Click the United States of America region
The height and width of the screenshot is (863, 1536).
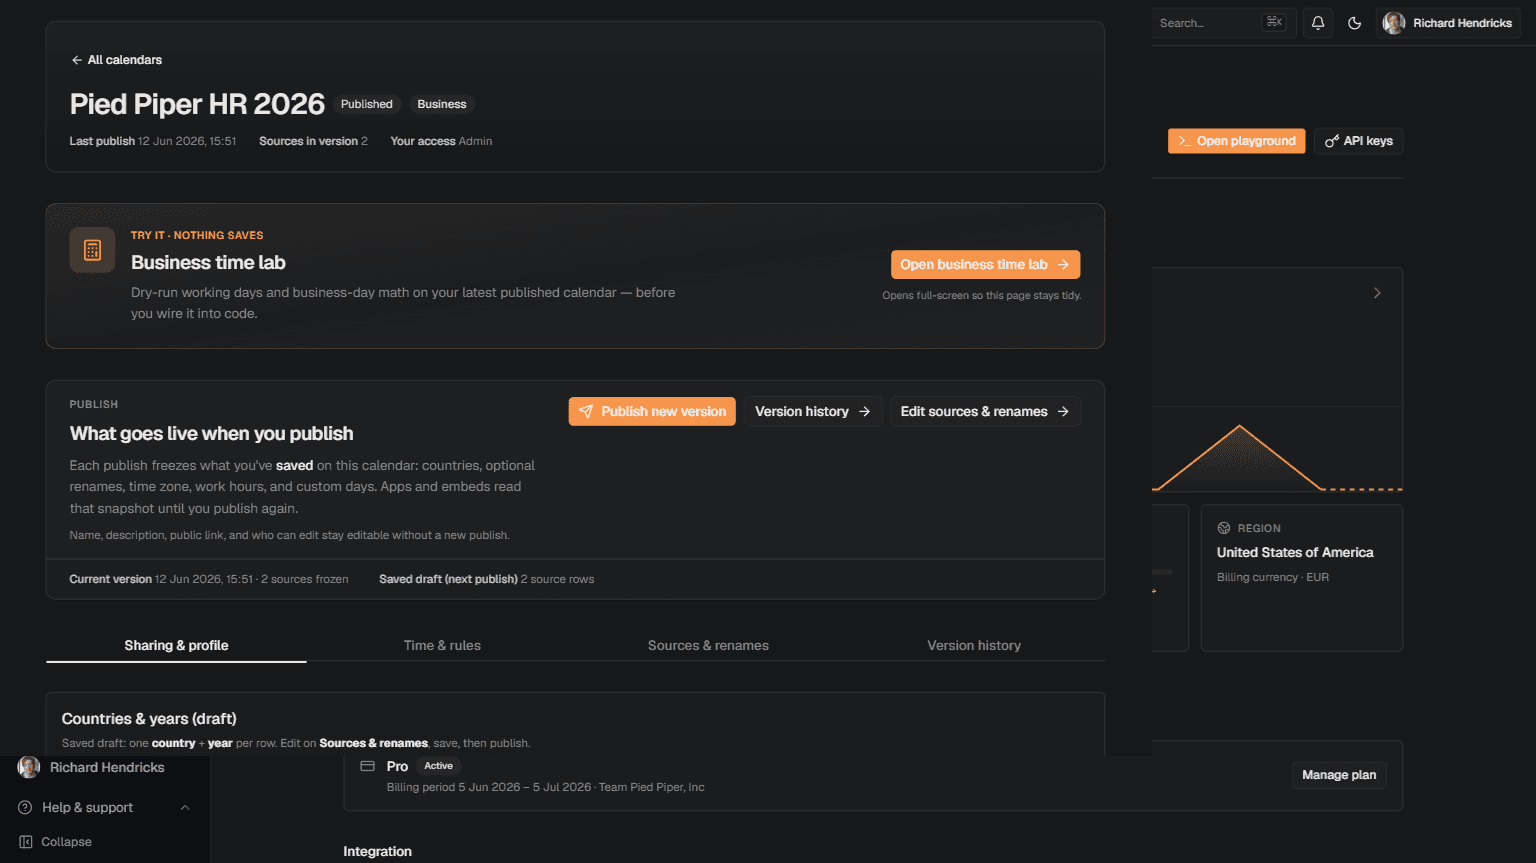click(1295, 552)
